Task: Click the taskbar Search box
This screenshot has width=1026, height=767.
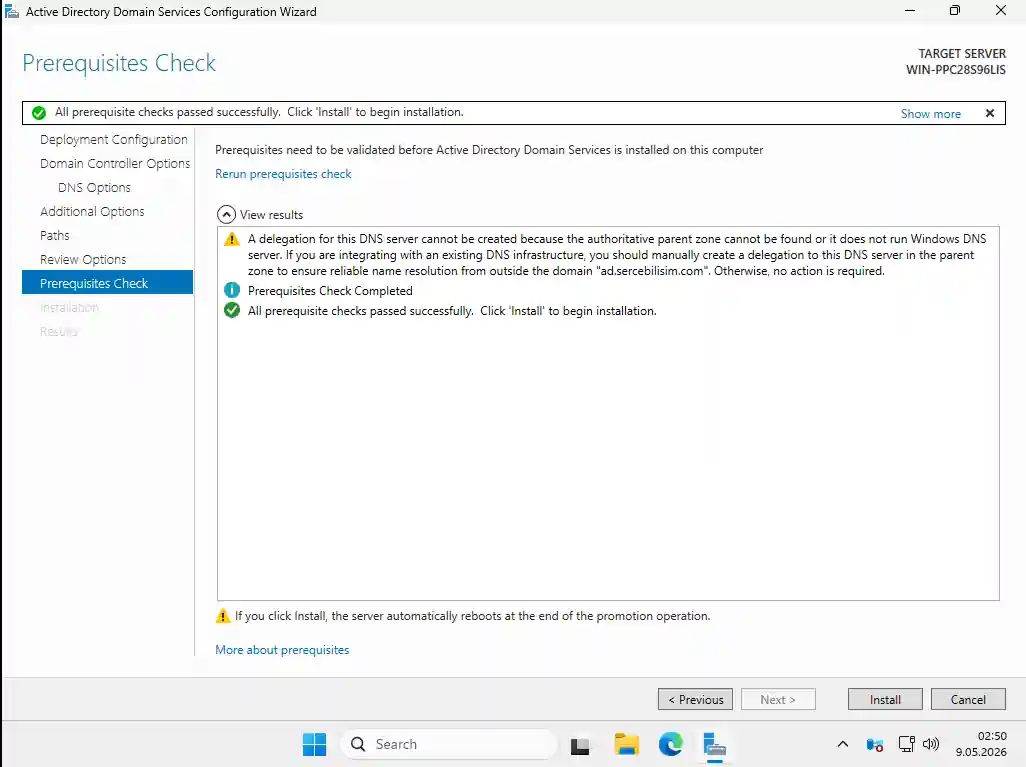Action: pyautogui.click(x=449, y=744)
